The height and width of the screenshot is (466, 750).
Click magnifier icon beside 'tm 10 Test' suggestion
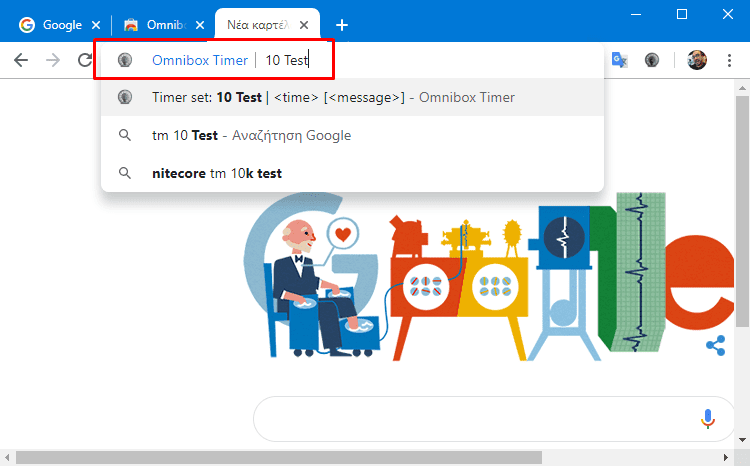(x=125, y=135)
